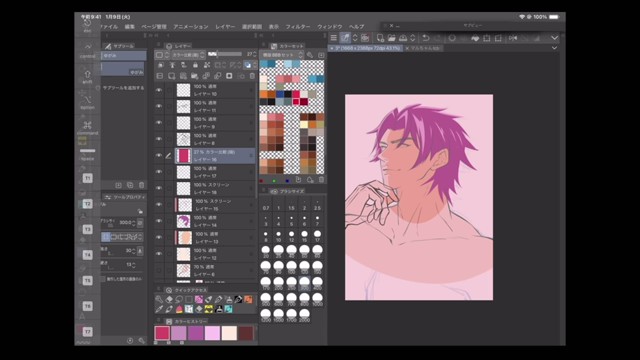Show the hidden 70% layer レイヤー 6

[159, 270]
